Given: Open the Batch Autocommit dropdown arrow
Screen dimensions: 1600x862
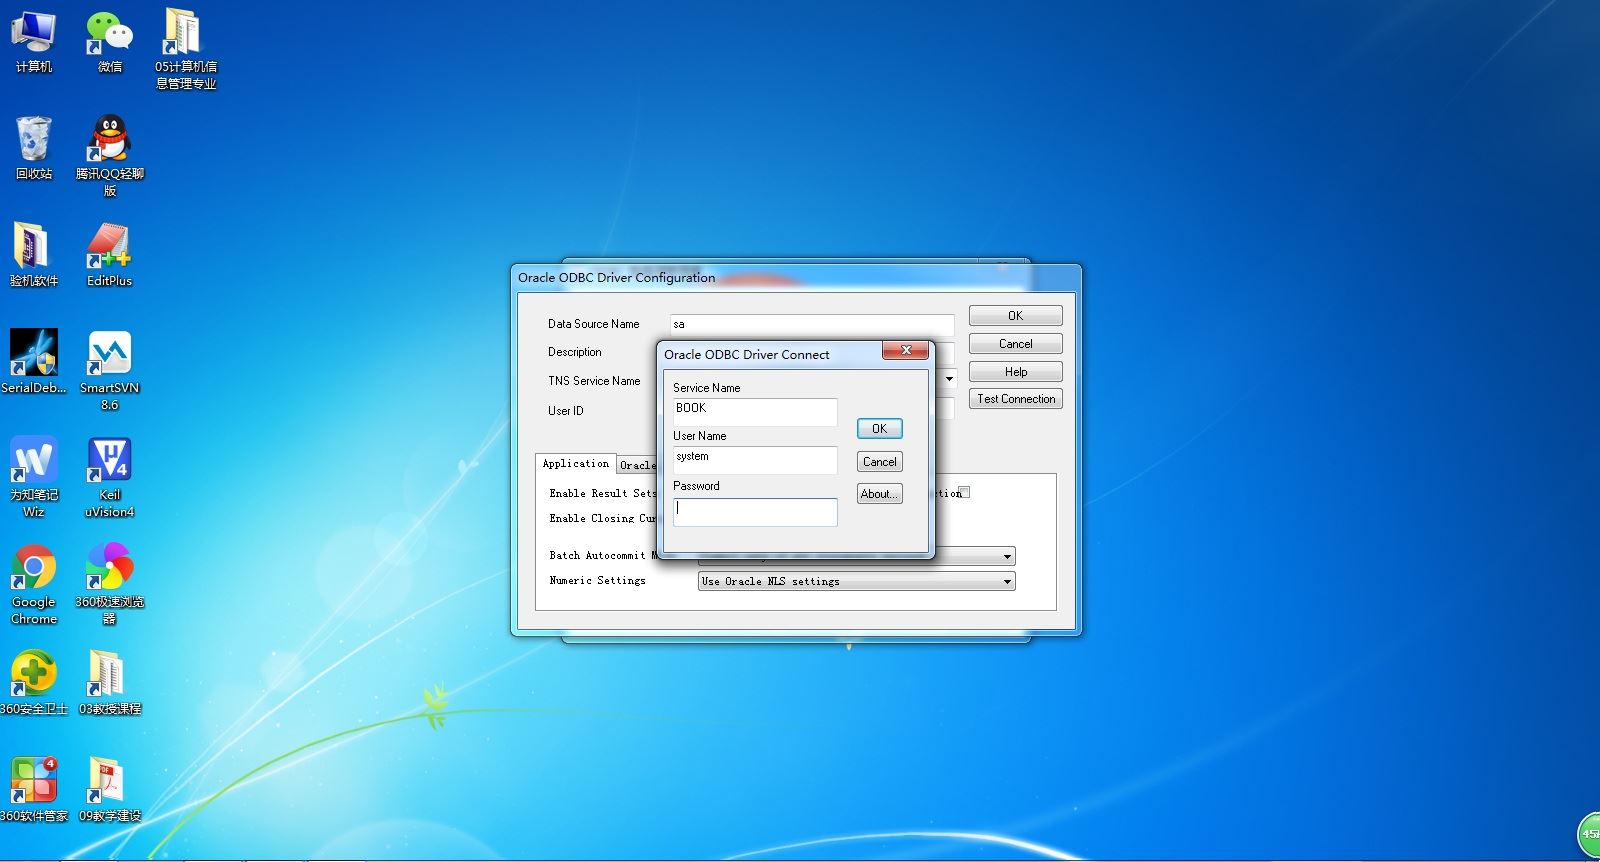Looking at the screenshot, I should pos(1007,556).
